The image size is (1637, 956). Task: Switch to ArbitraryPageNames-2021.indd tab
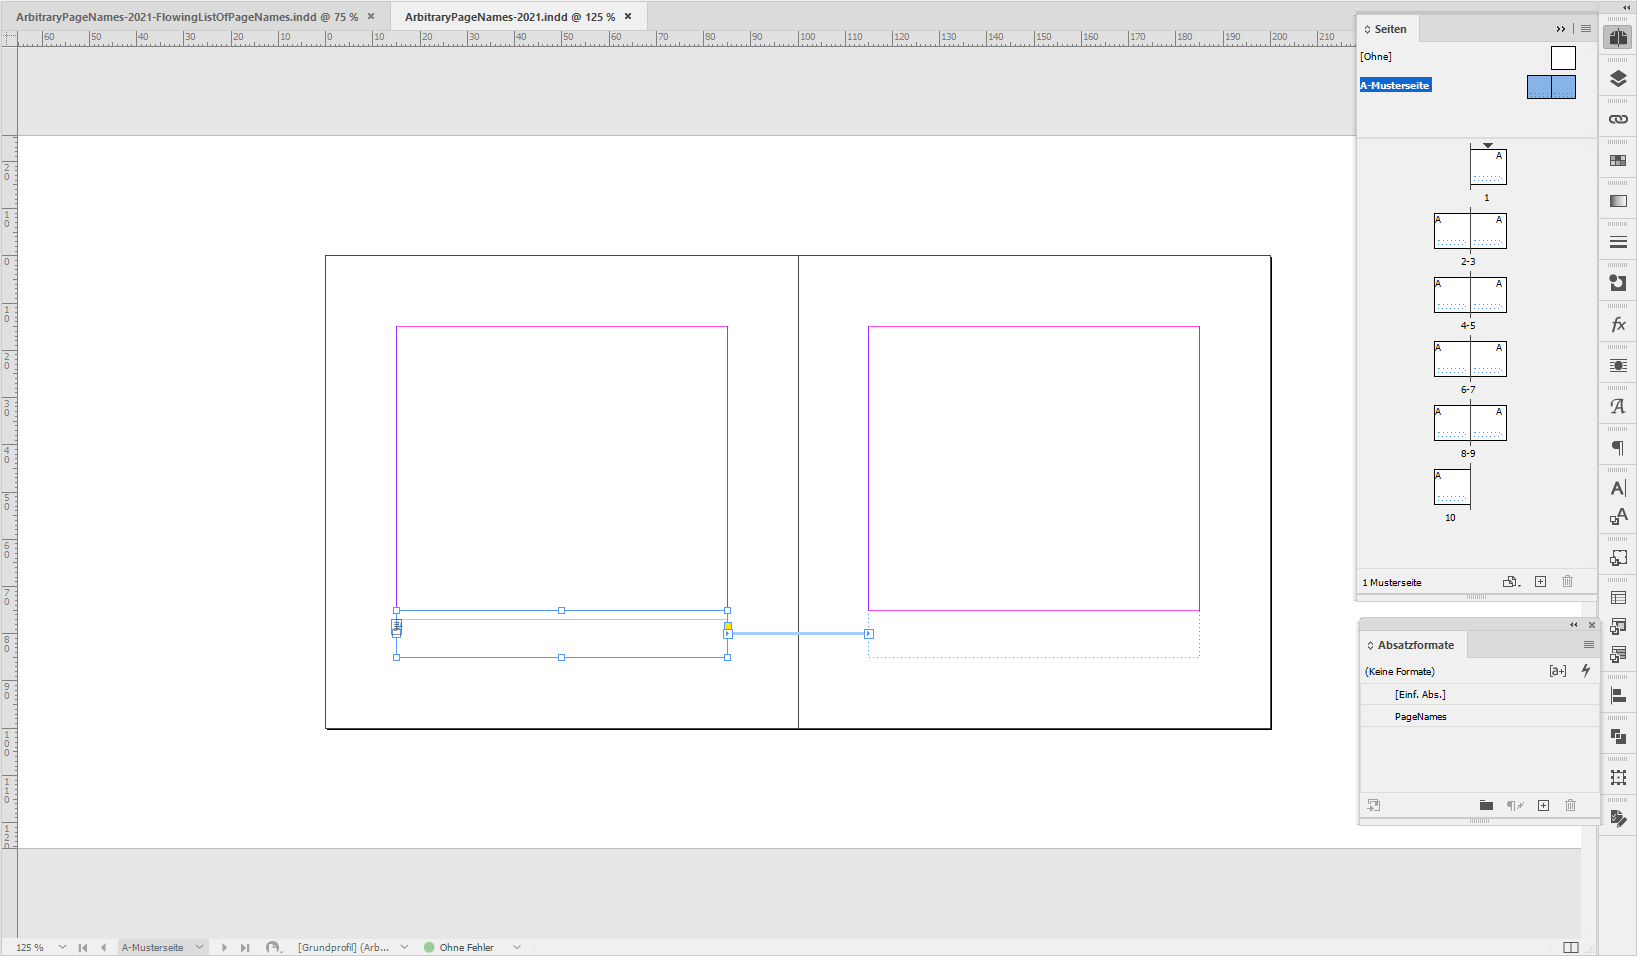coord(510,17)
